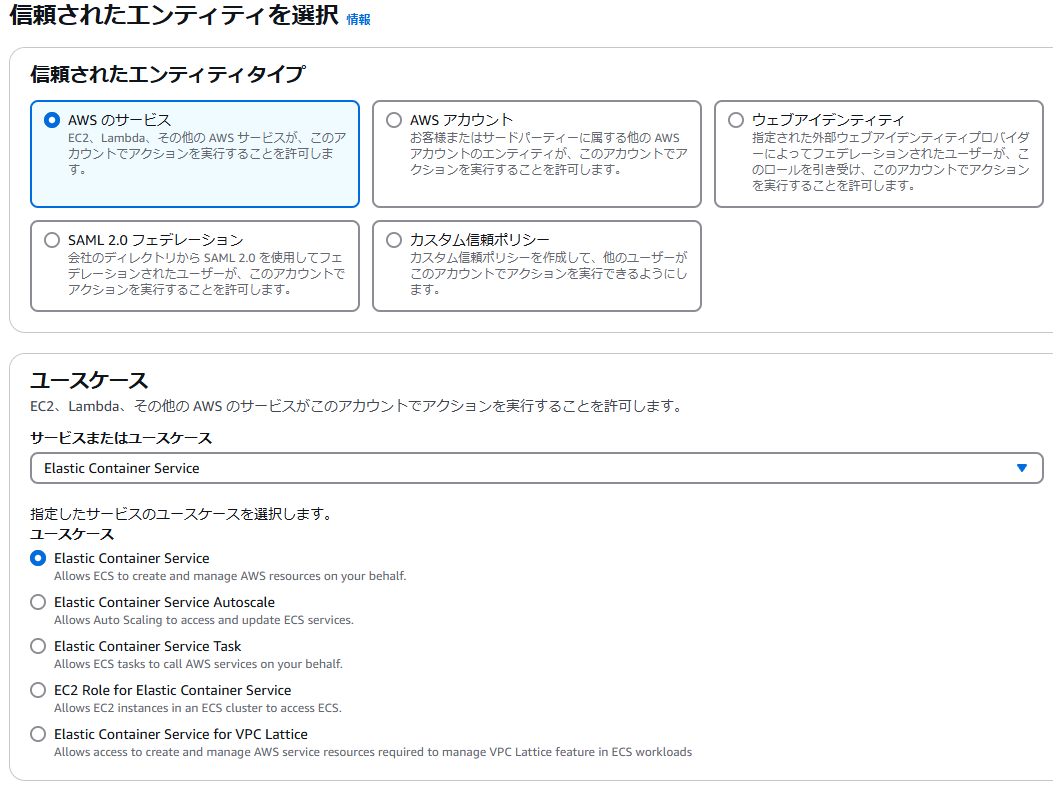Click the ユースケース section description sentence
The width and height of the screenshot is (1053, 786).
coord(357,406)
